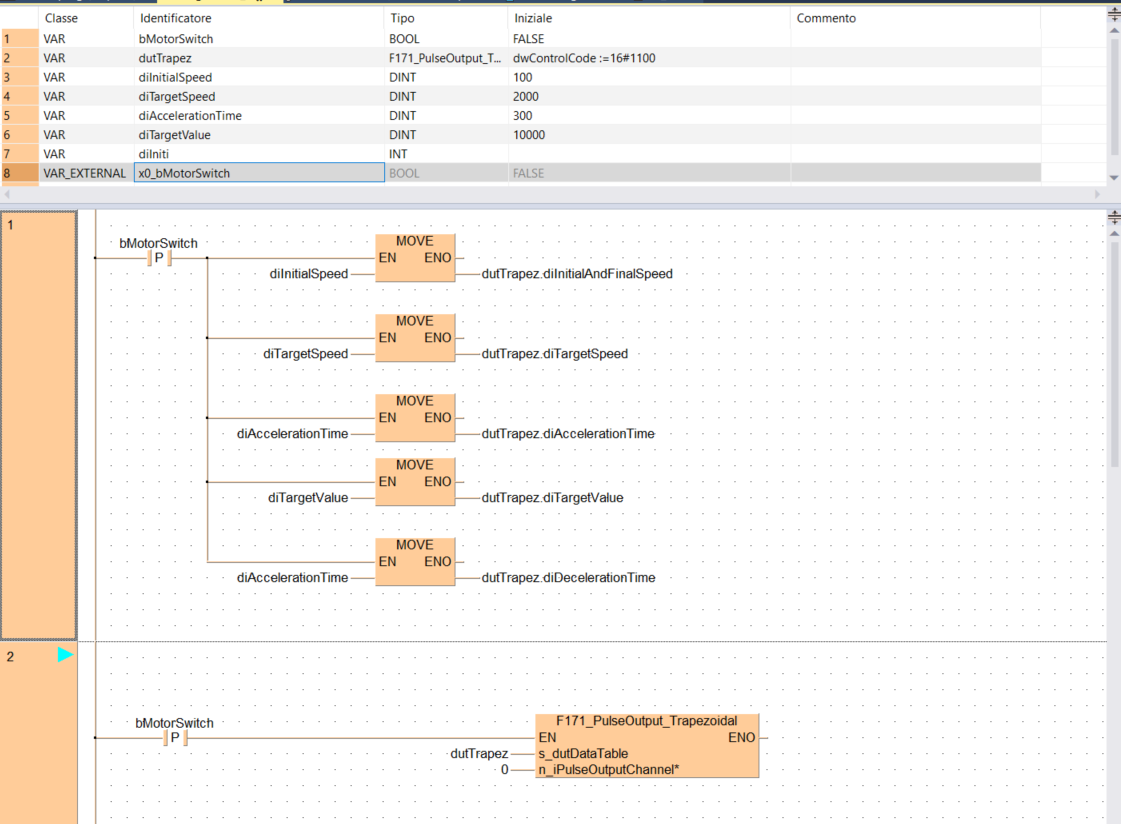The width and height of the screenshot is (1121, 824).
Task: Click the initial value 2000 of diTargetSpeed
Action: 526,97
